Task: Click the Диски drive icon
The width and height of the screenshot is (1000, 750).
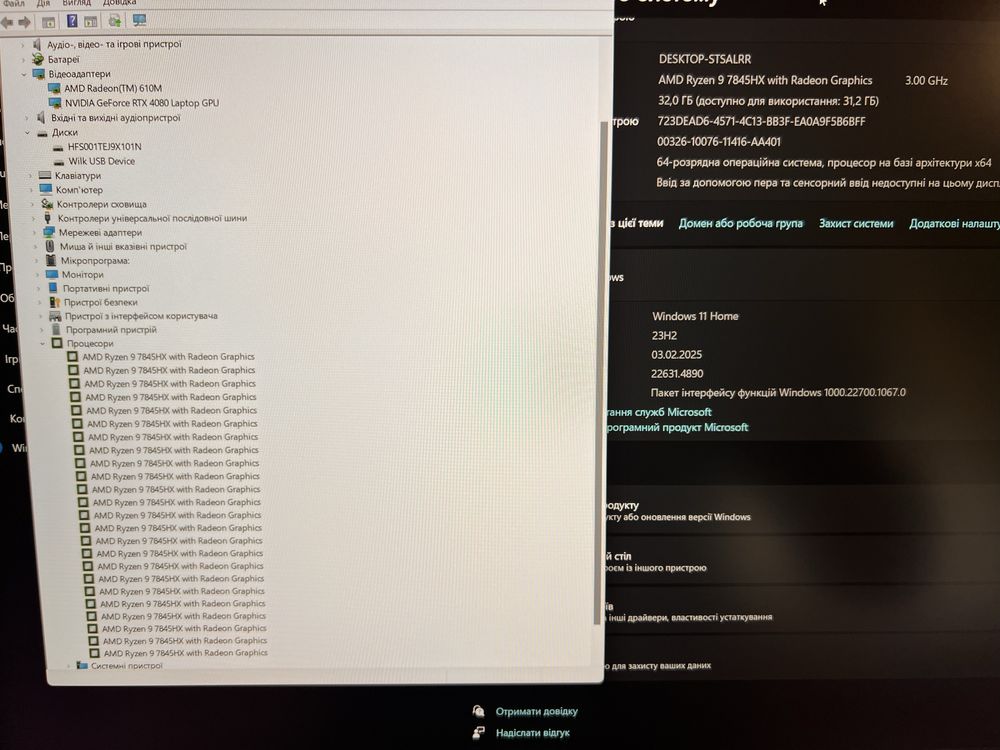Action: coord(43,133)
